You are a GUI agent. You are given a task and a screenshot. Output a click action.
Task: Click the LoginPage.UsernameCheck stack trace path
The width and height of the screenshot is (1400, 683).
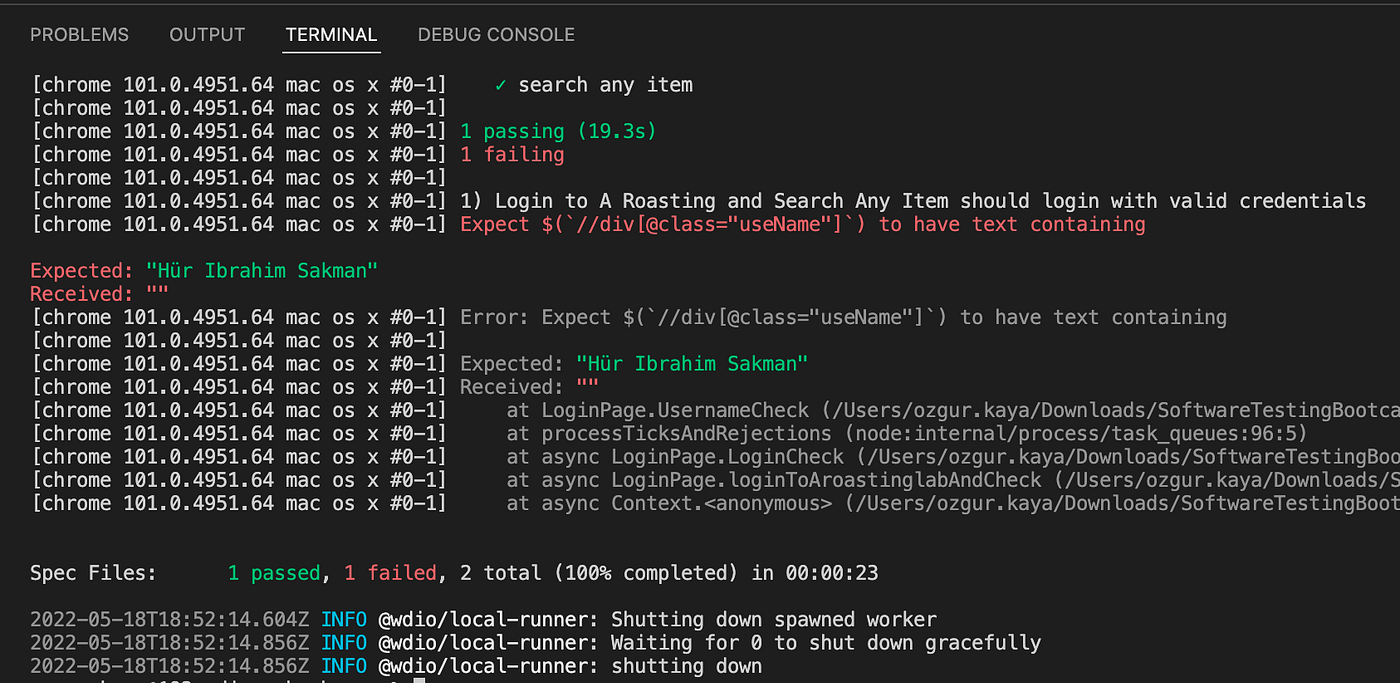[953, 410]
